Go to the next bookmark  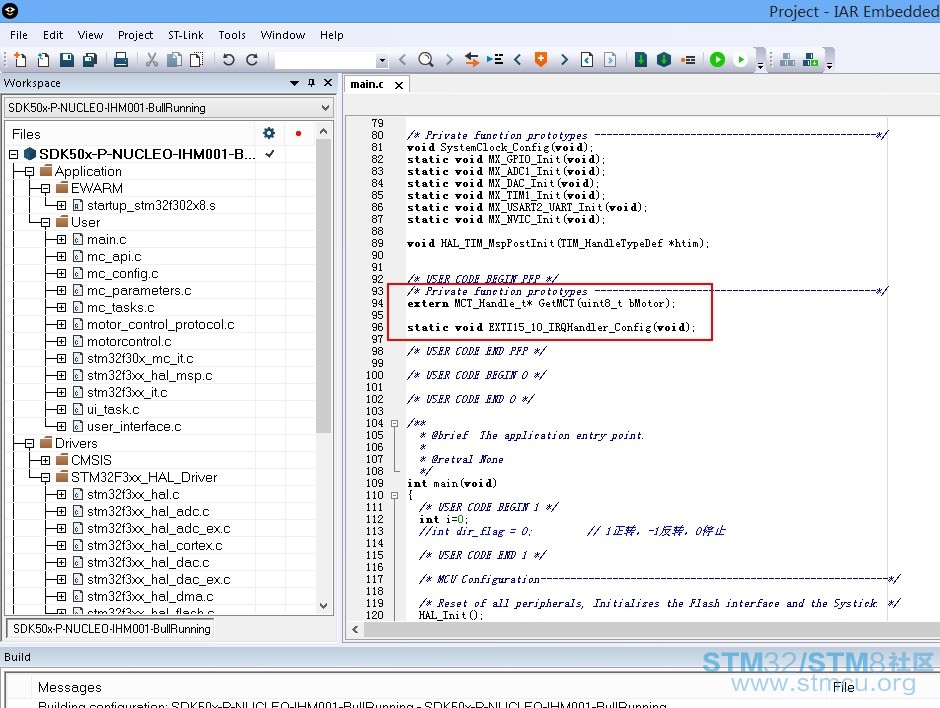click(x=564, y=59)
